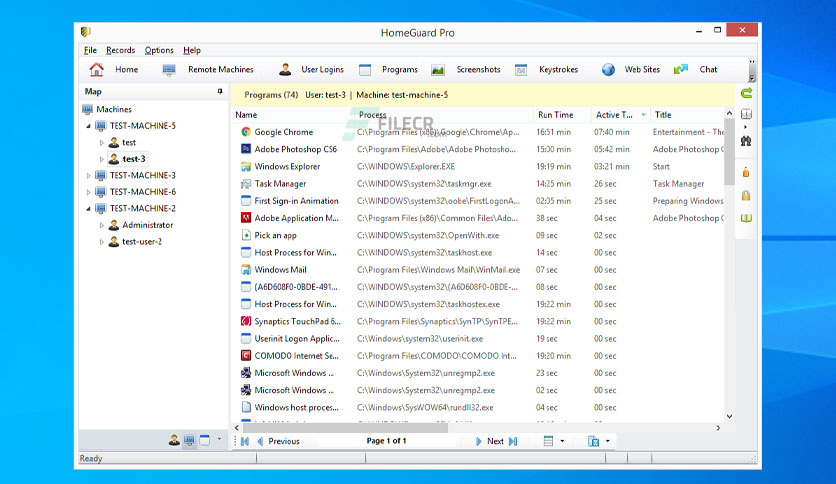
Task: Click the green refresh arrow icon
Action: [x=746, y=93]
